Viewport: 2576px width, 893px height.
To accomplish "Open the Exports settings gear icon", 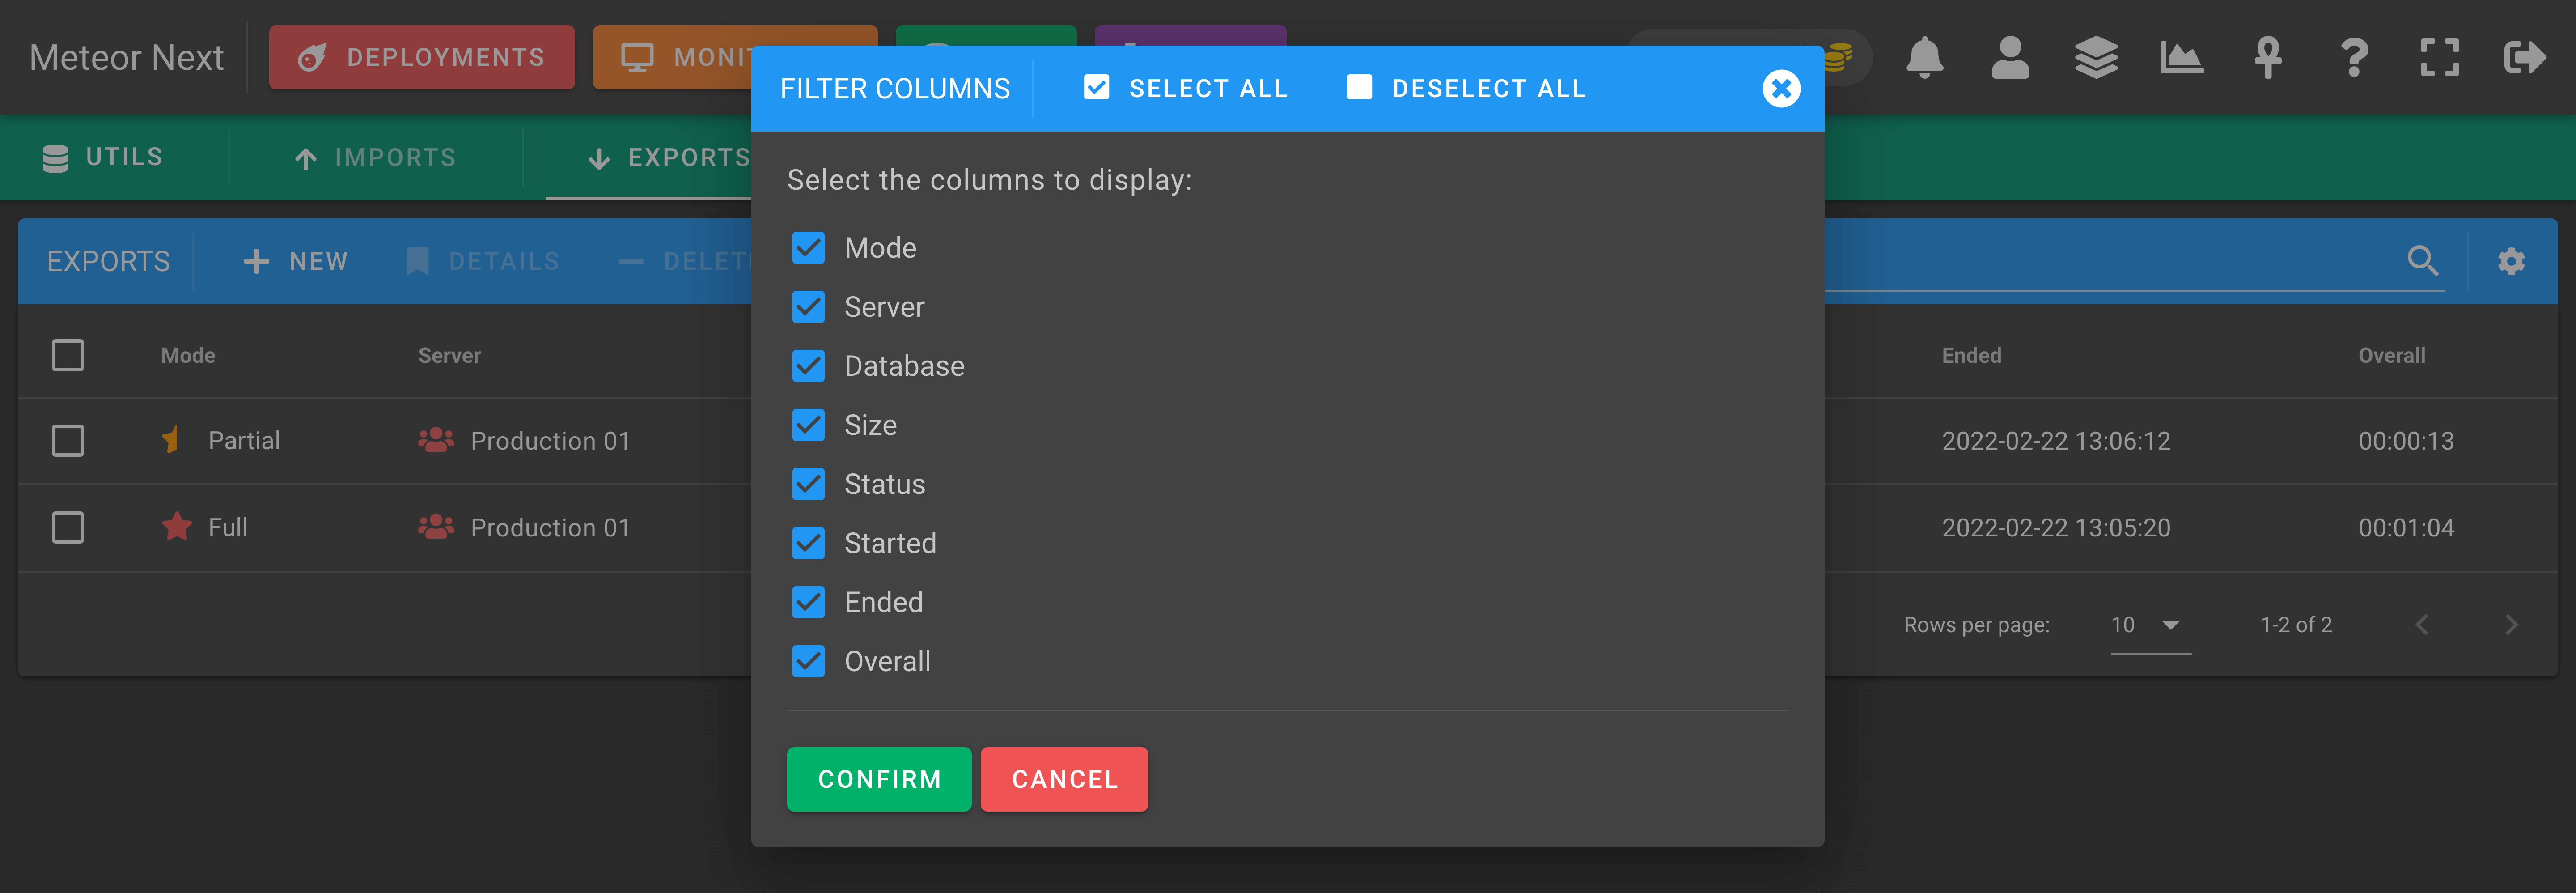I will coord(2511,262).
